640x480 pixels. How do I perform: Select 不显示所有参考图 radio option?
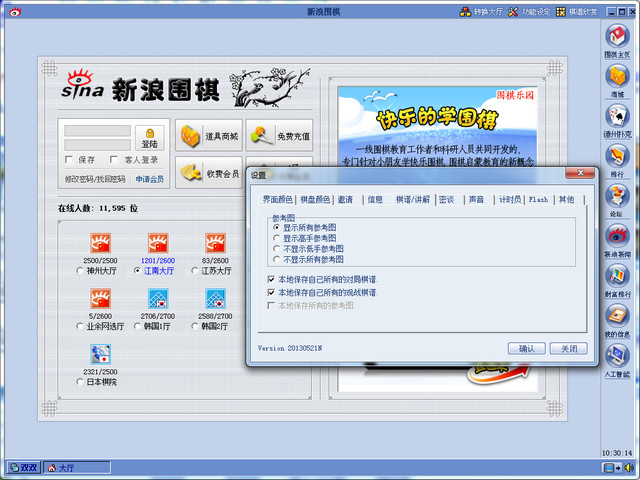pos(276,259)
